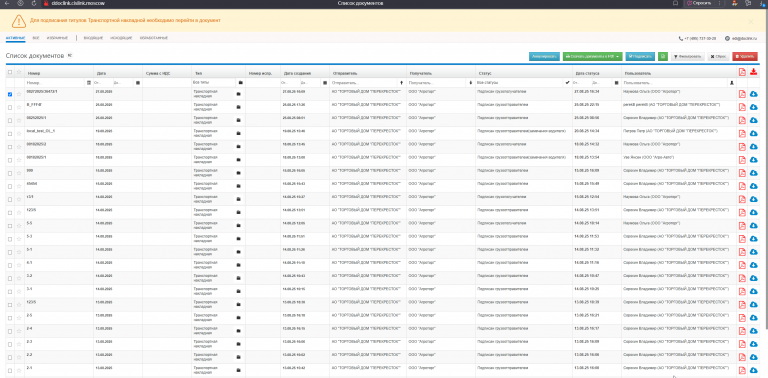This screenshot has width=768, height=378.
Task: Check the checkbox for row 5-5
Action: [10, 226]
